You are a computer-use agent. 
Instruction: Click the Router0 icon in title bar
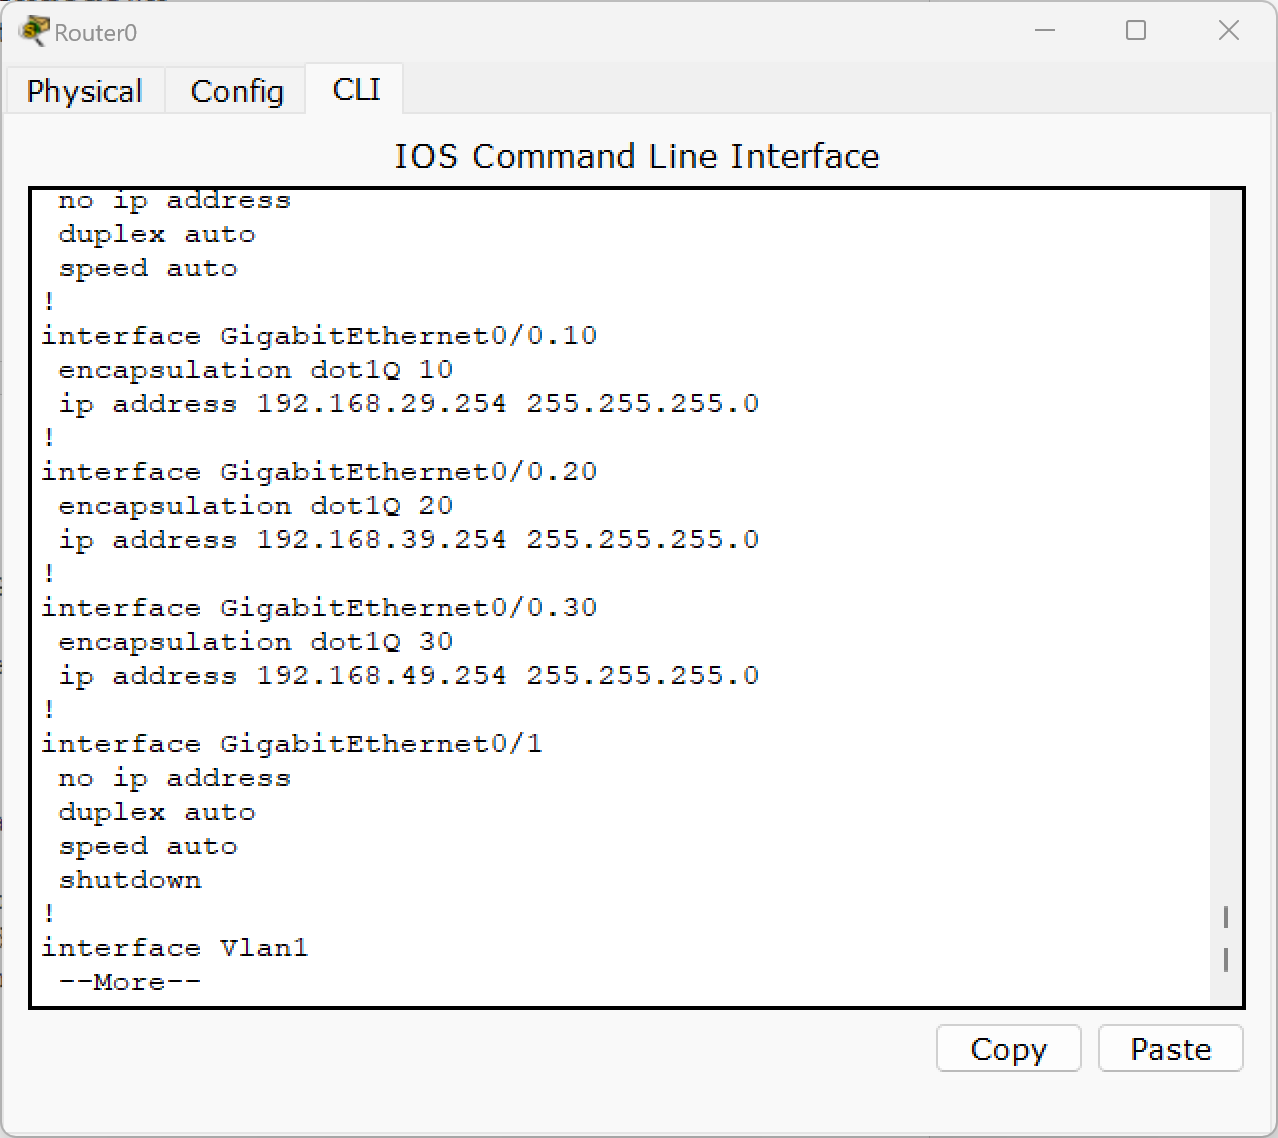point(34,31)
